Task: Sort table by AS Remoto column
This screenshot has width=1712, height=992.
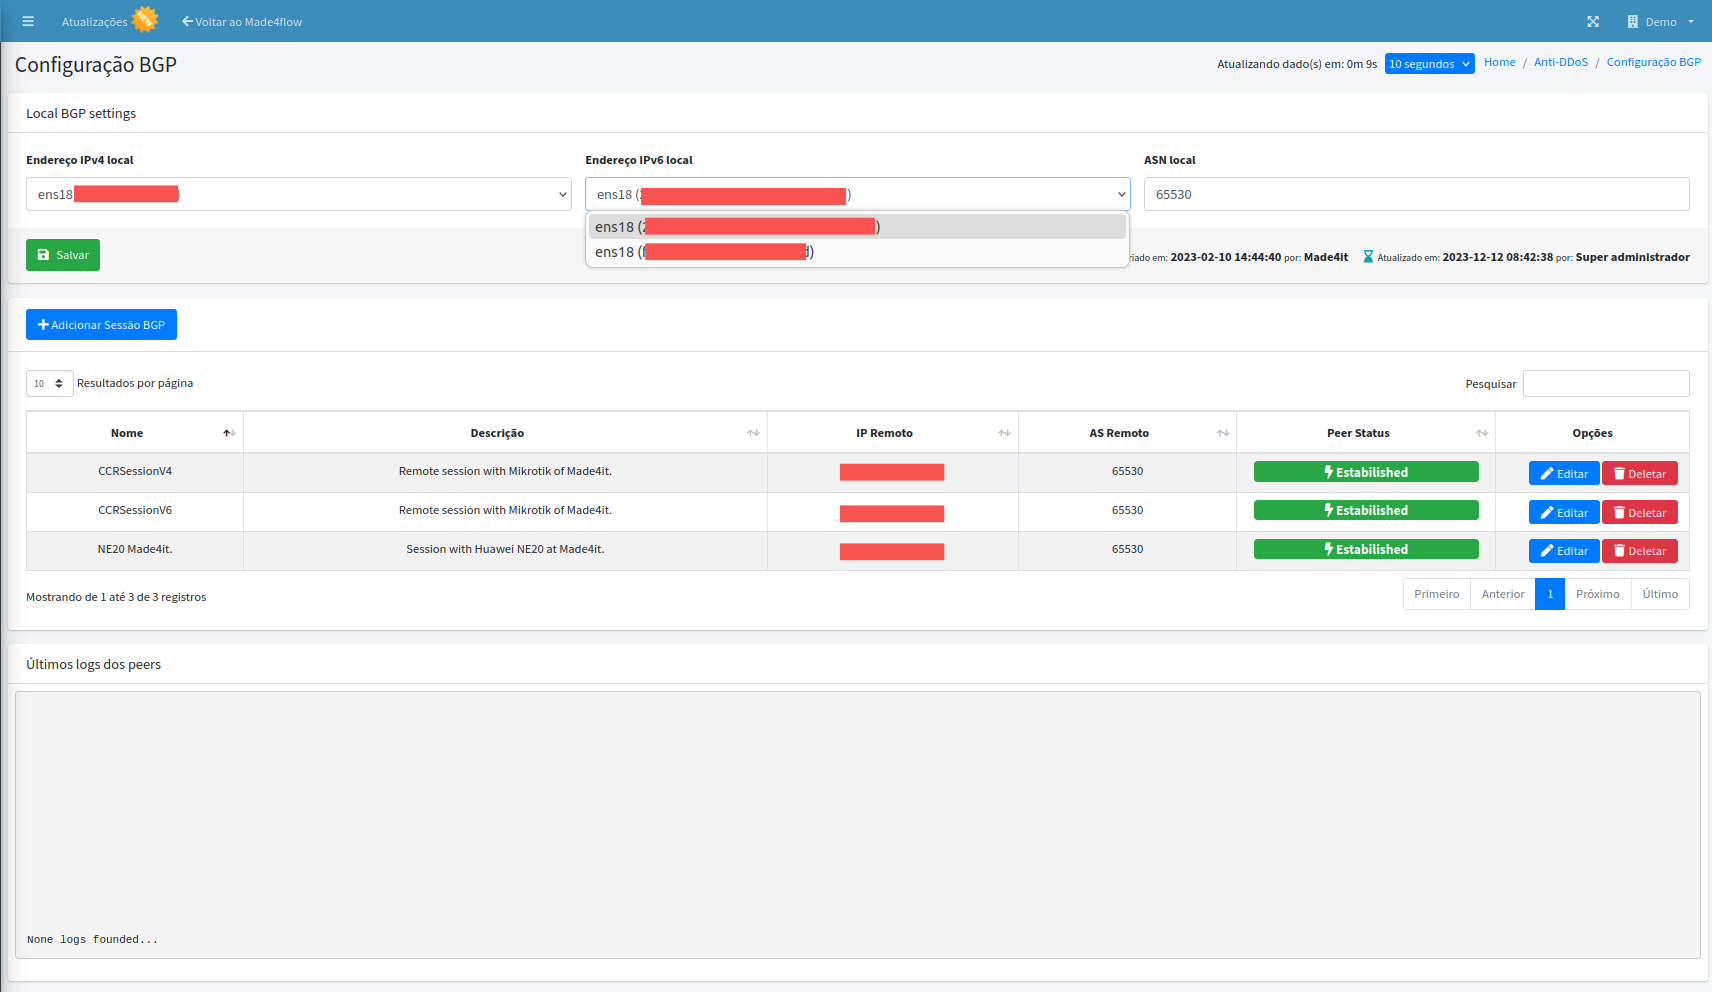Action: [x=1127, y=433]
